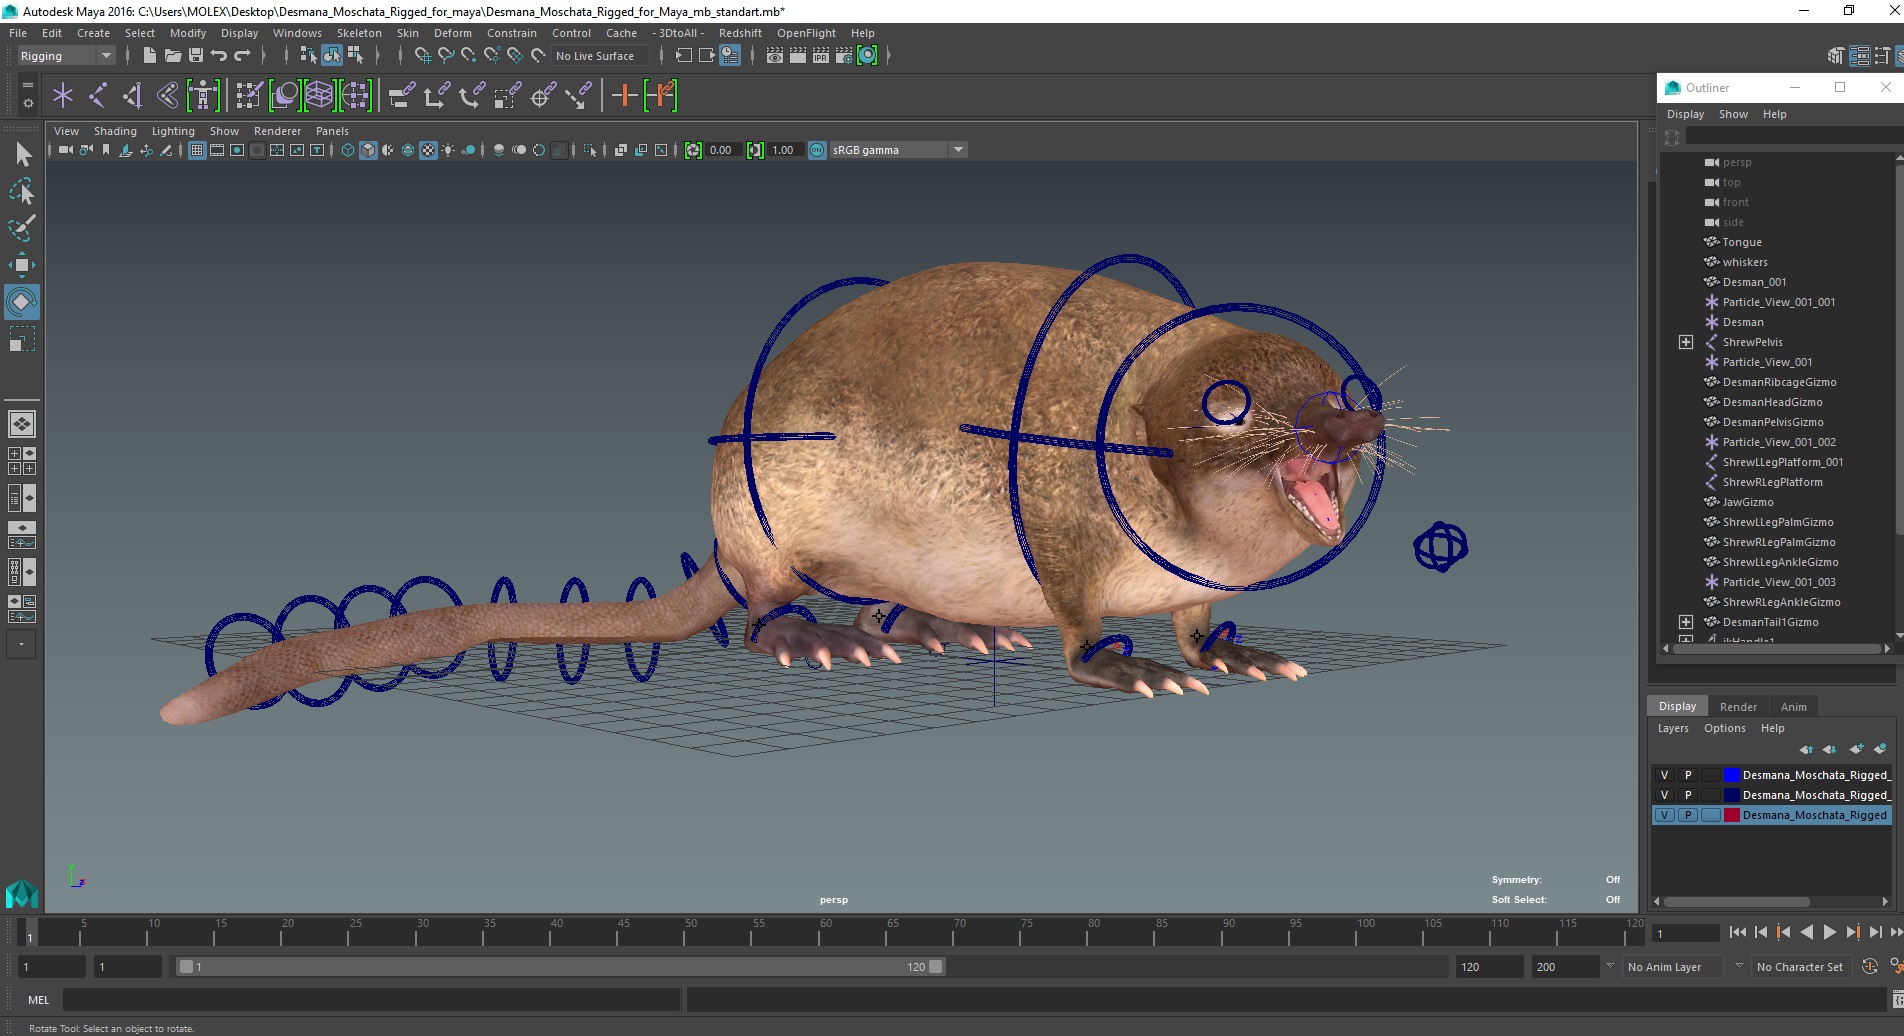
Task: Redo action with forward arrow icon
Action: tap(242, 56)
